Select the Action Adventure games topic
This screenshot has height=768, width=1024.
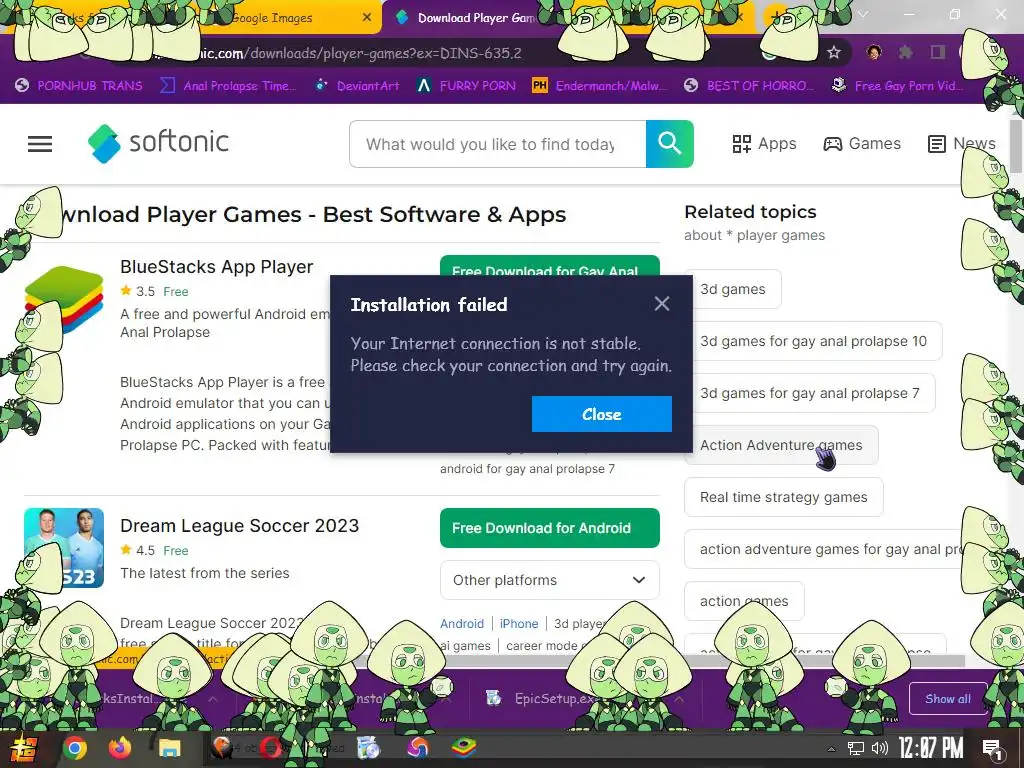pos(781,445)
